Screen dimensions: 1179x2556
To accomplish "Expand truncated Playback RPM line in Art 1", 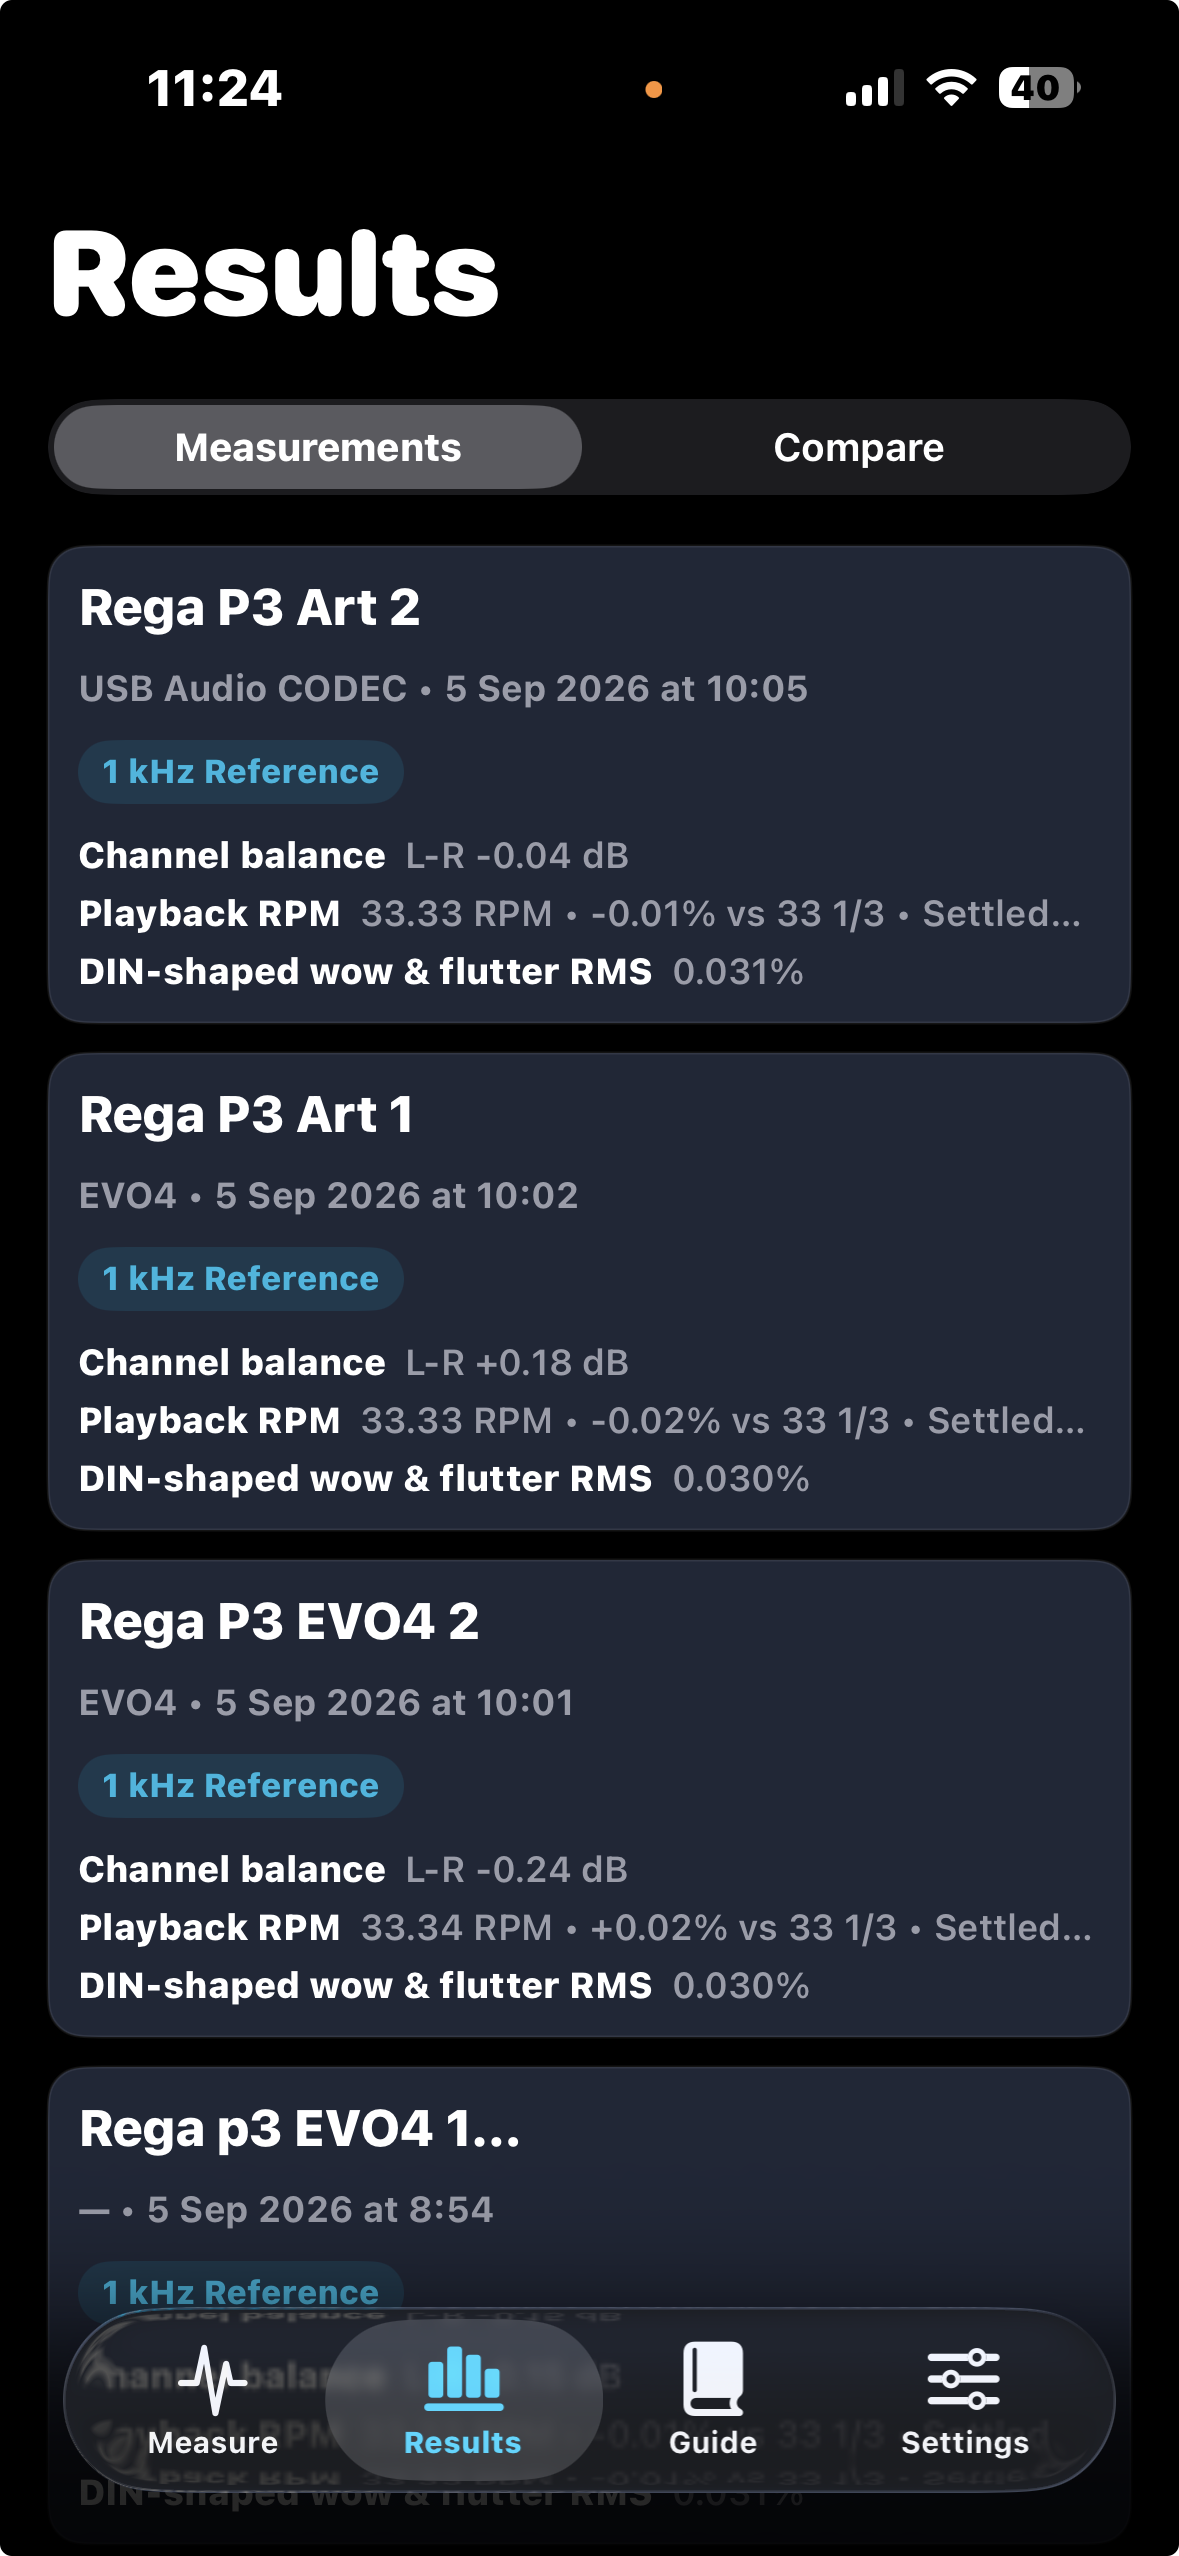I will tap(582, 1421).
